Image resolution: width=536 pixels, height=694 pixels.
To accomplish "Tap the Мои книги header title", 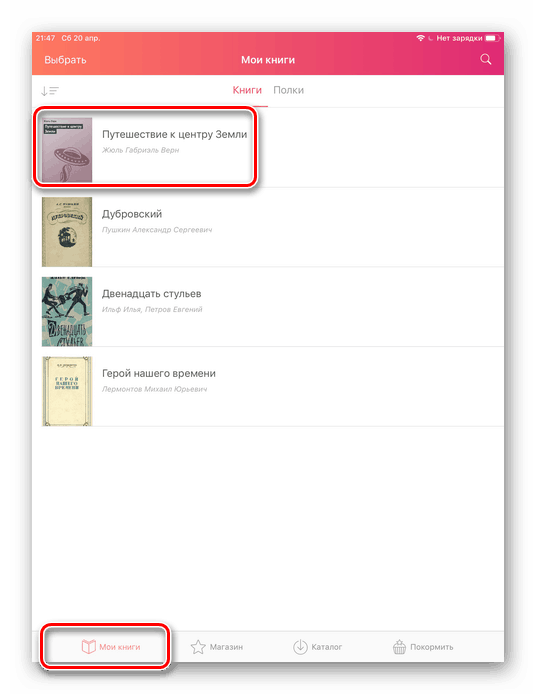I will click(x=268, y=60).
